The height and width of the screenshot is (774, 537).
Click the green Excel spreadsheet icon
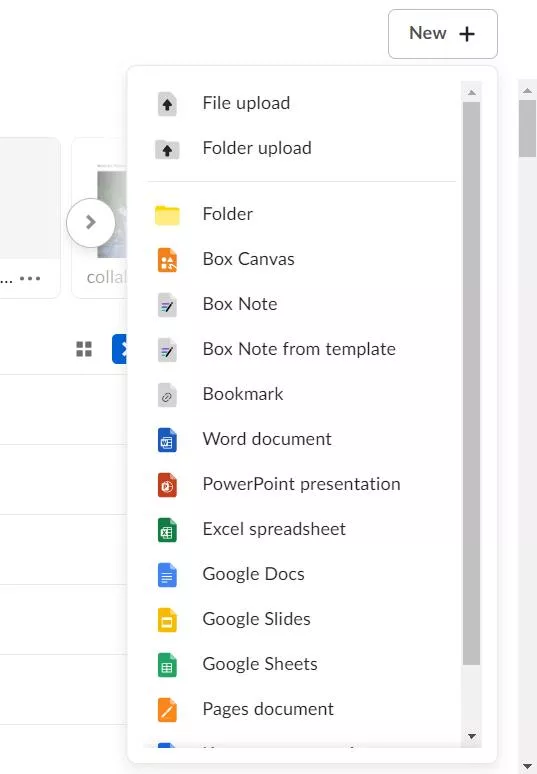point(167,530)
